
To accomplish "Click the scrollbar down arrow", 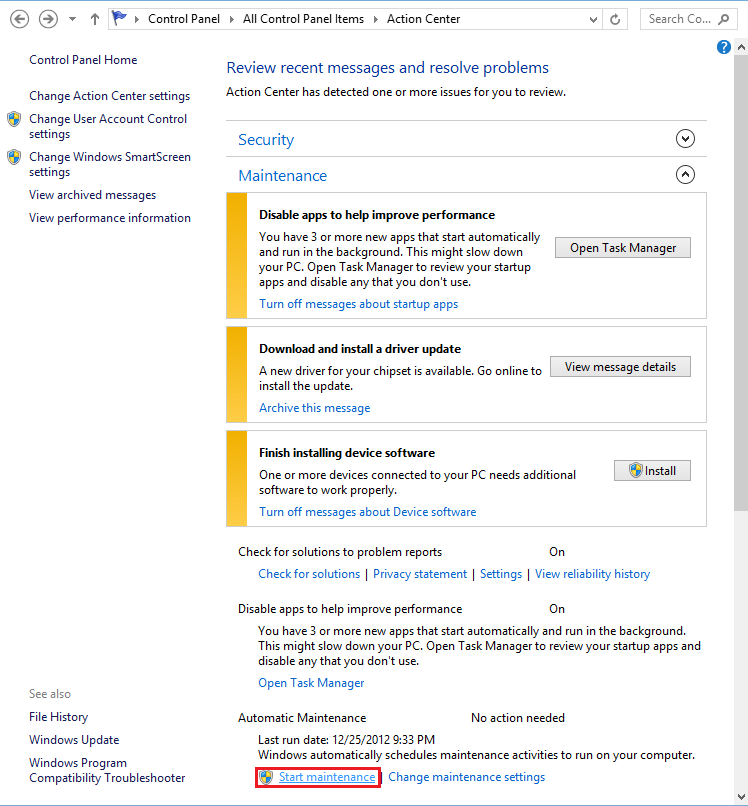I will click(741, 797).
